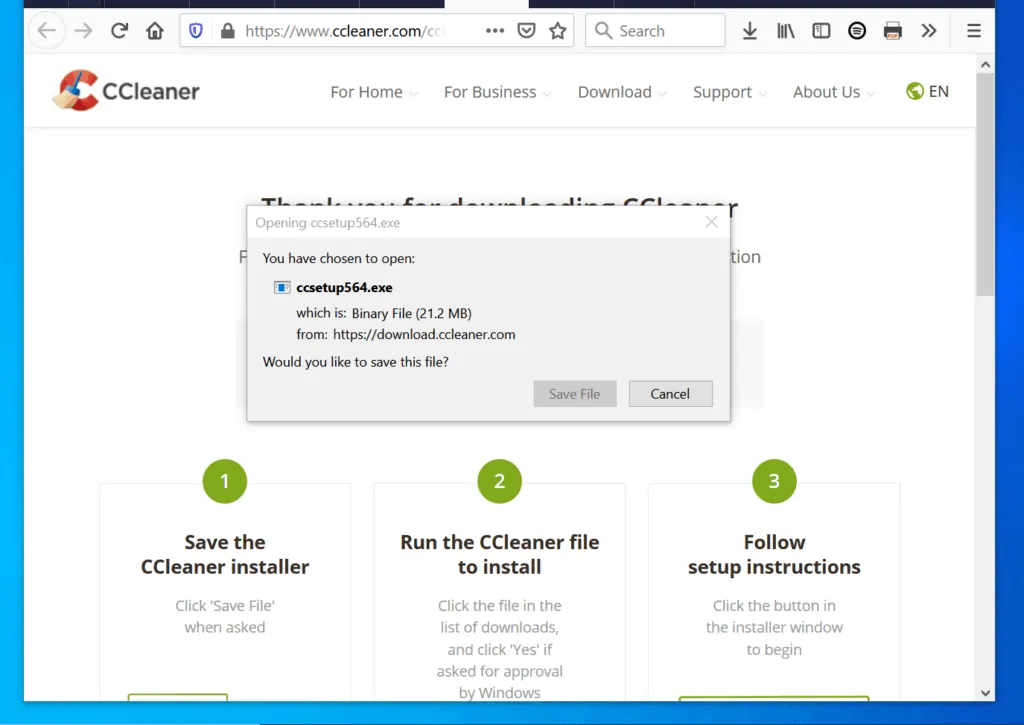Navigate back with the back arrow

(46, 30)
